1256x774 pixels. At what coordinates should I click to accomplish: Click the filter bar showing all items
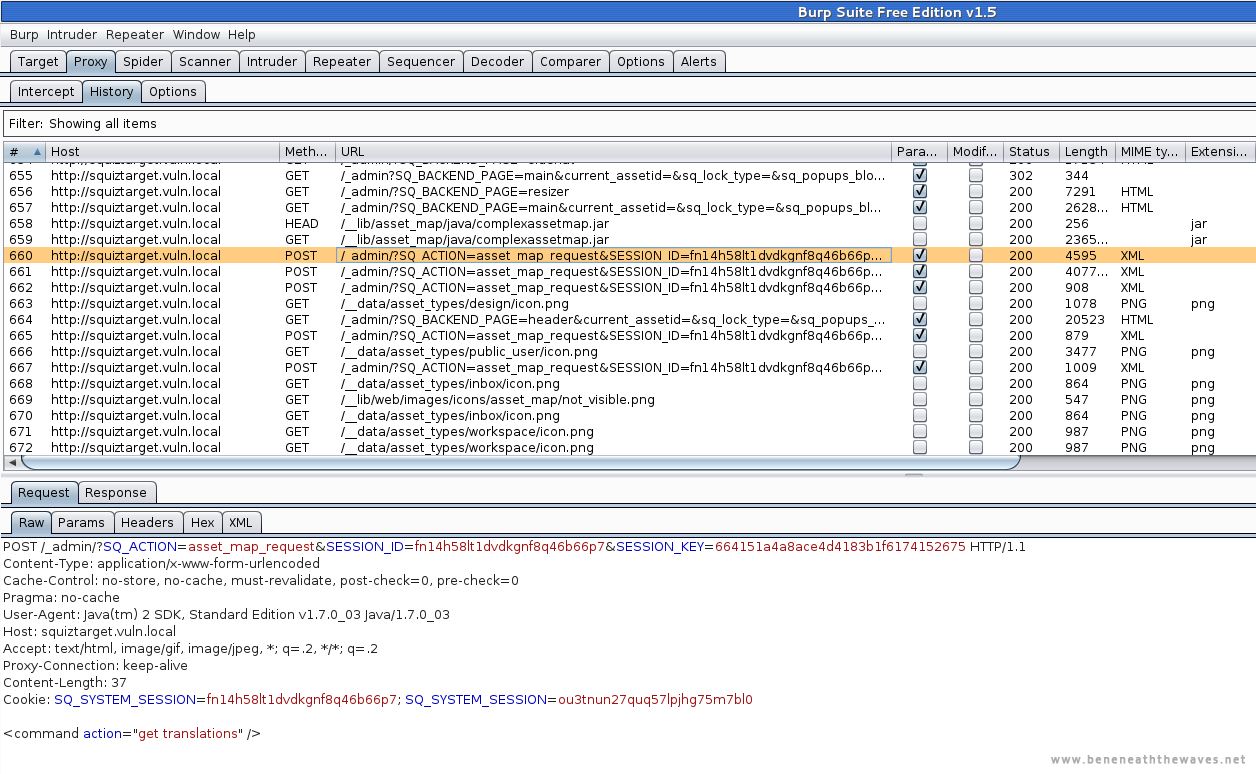click(628, 123)
